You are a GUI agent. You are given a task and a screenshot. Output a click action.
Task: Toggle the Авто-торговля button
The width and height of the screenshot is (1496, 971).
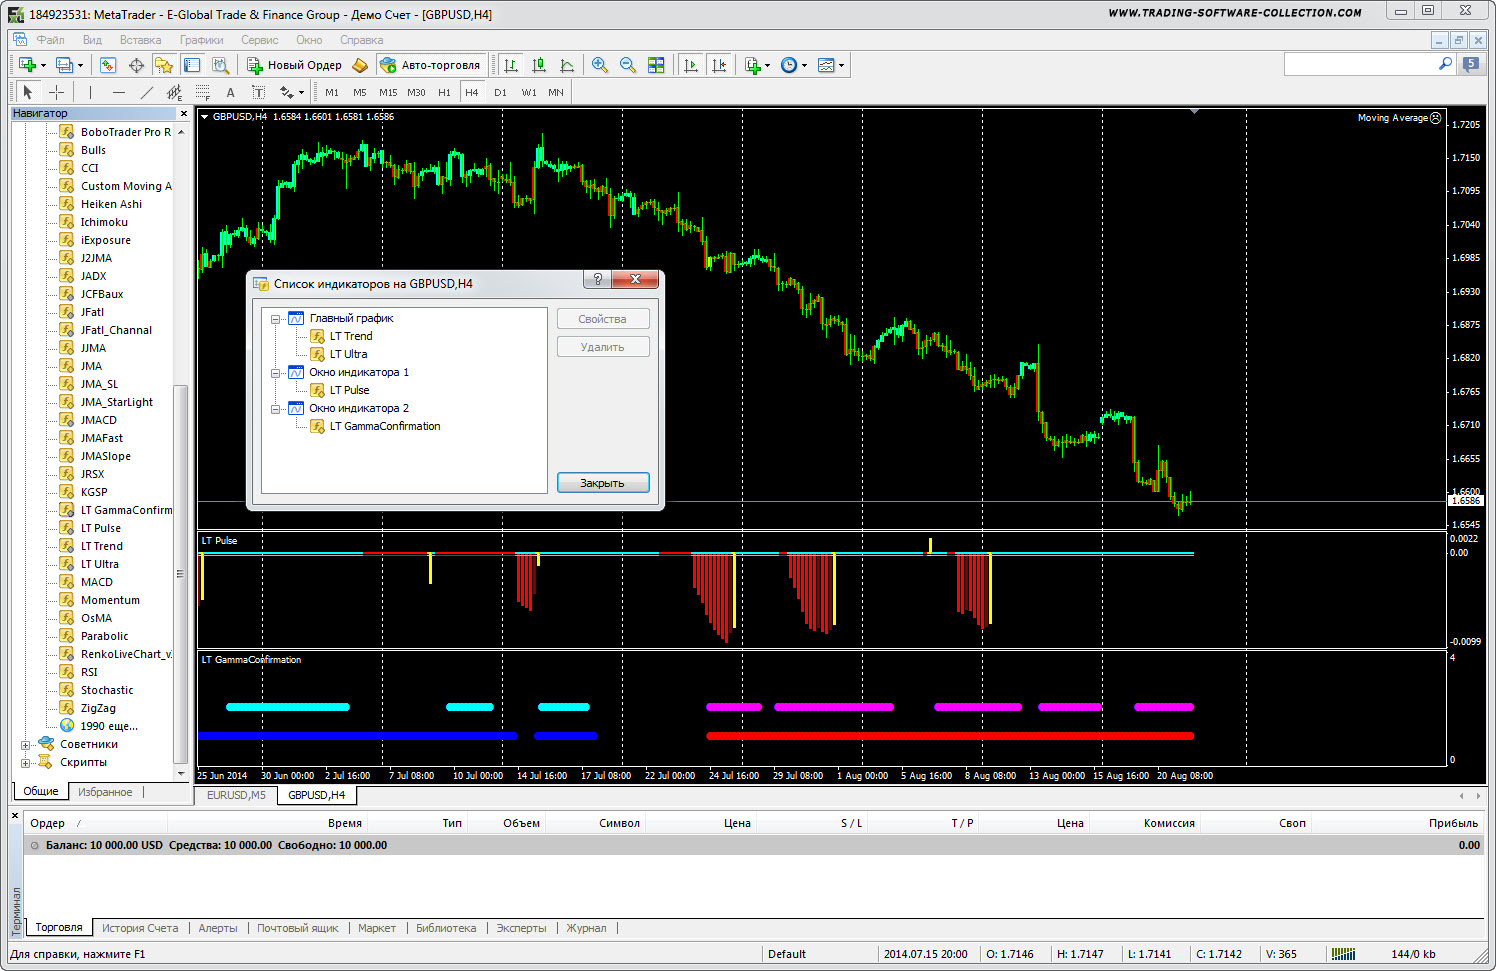tap(431, 65)
